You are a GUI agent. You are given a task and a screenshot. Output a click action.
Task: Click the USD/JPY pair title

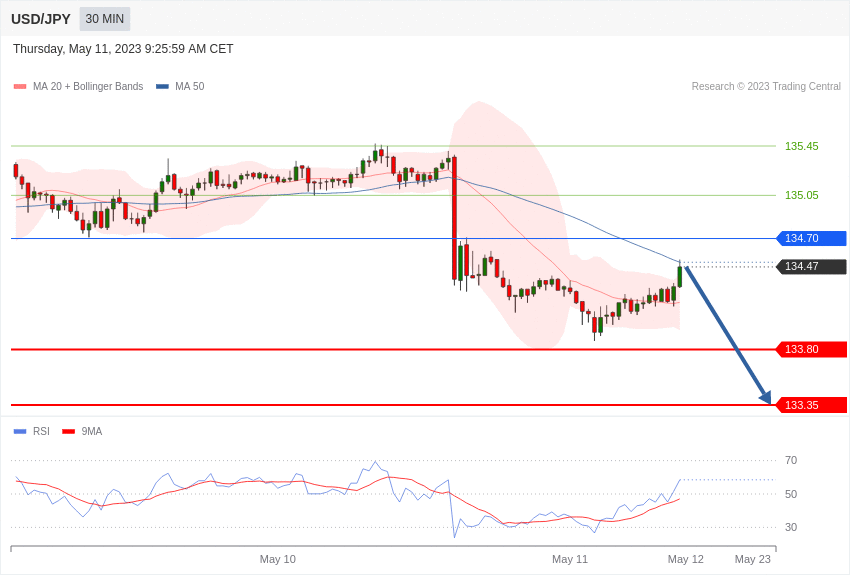pyautogui.click(x=41, y=19)
